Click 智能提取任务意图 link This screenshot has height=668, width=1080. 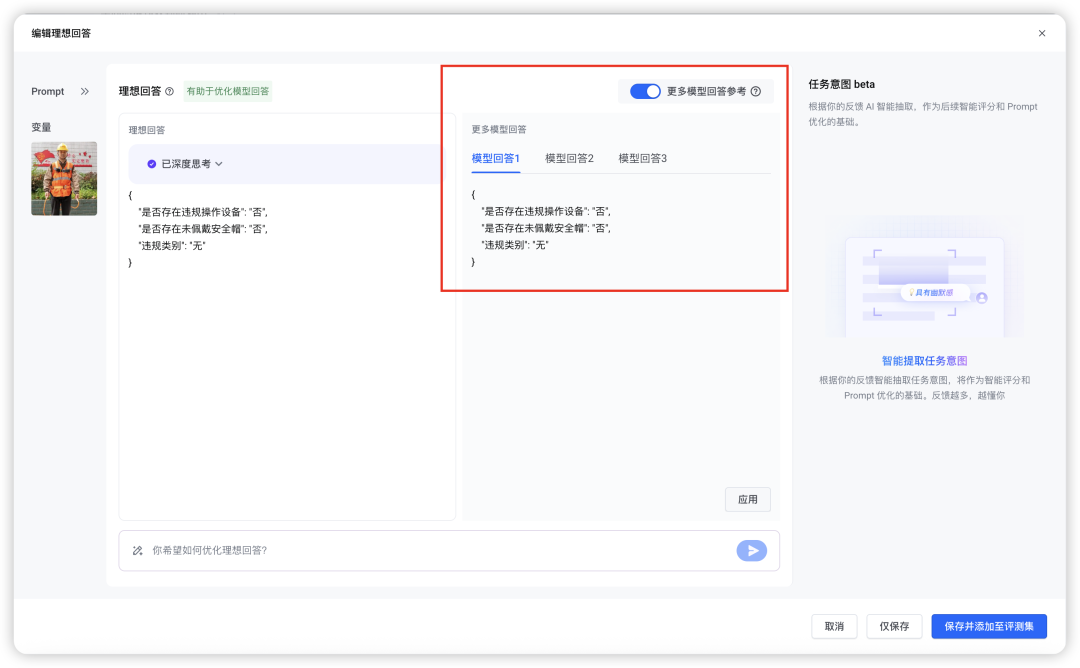pyautogui.click(x=924, y=361)
